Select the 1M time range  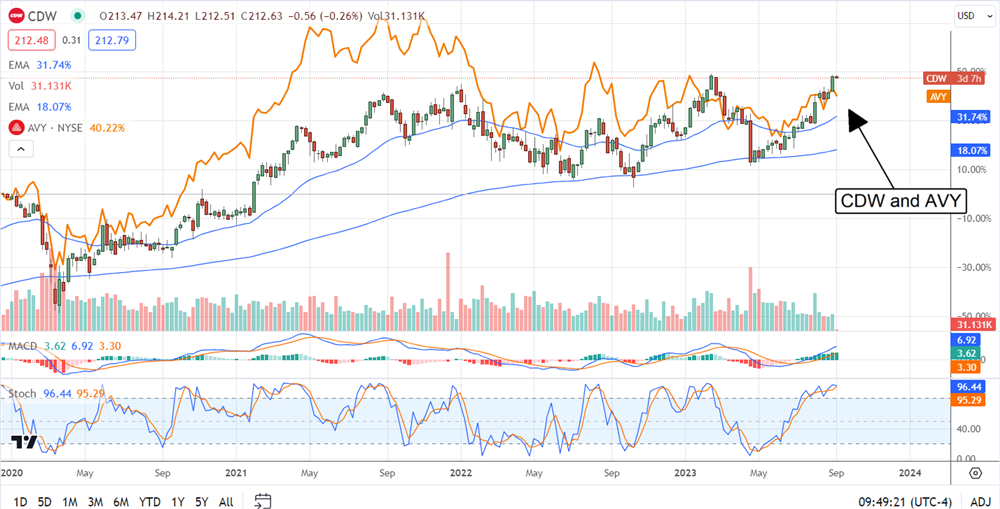point(70,501)
